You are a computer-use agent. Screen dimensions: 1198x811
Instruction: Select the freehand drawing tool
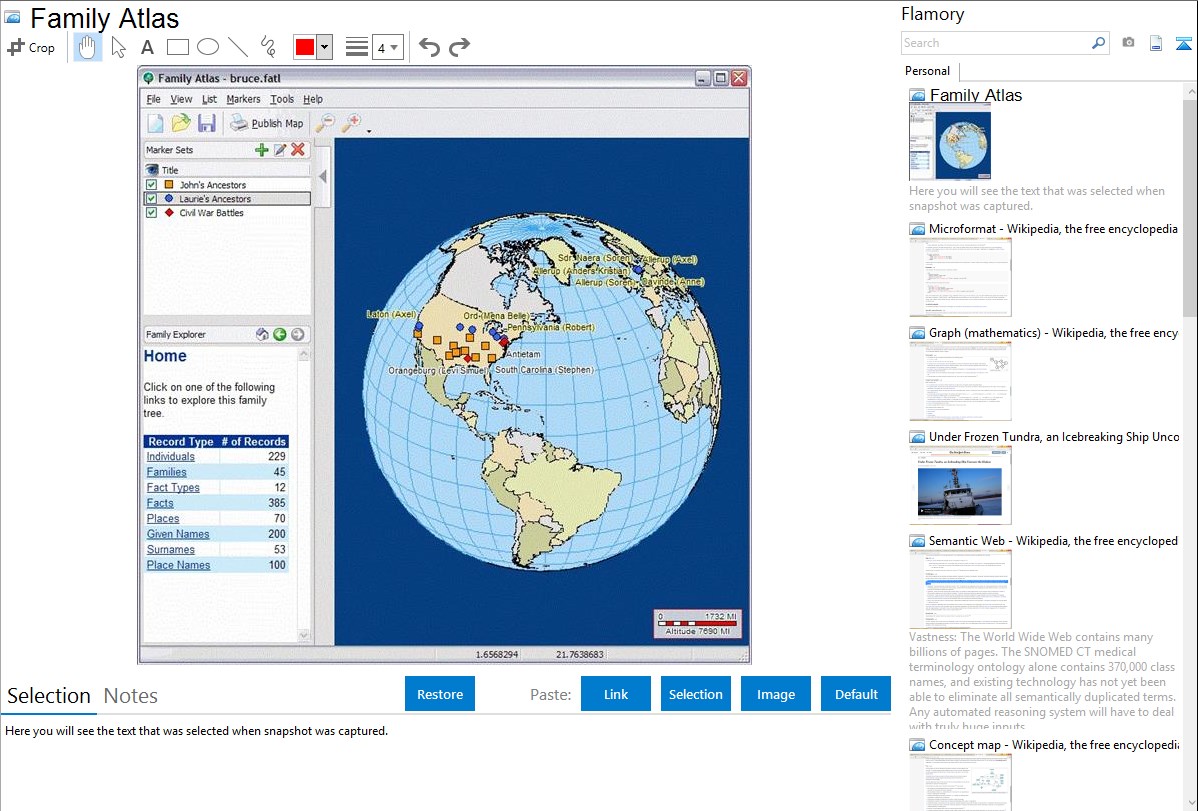(x=268, y=47)
